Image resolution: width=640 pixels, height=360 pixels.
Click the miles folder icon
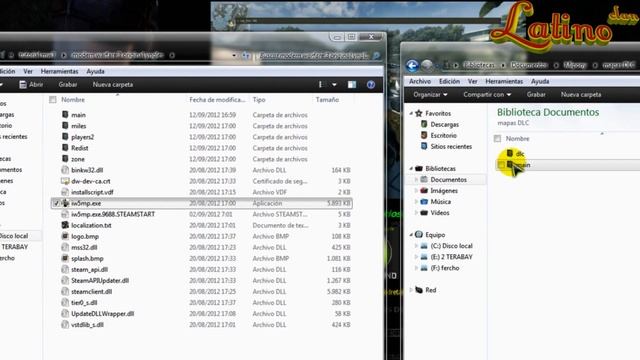pos(65,126)
